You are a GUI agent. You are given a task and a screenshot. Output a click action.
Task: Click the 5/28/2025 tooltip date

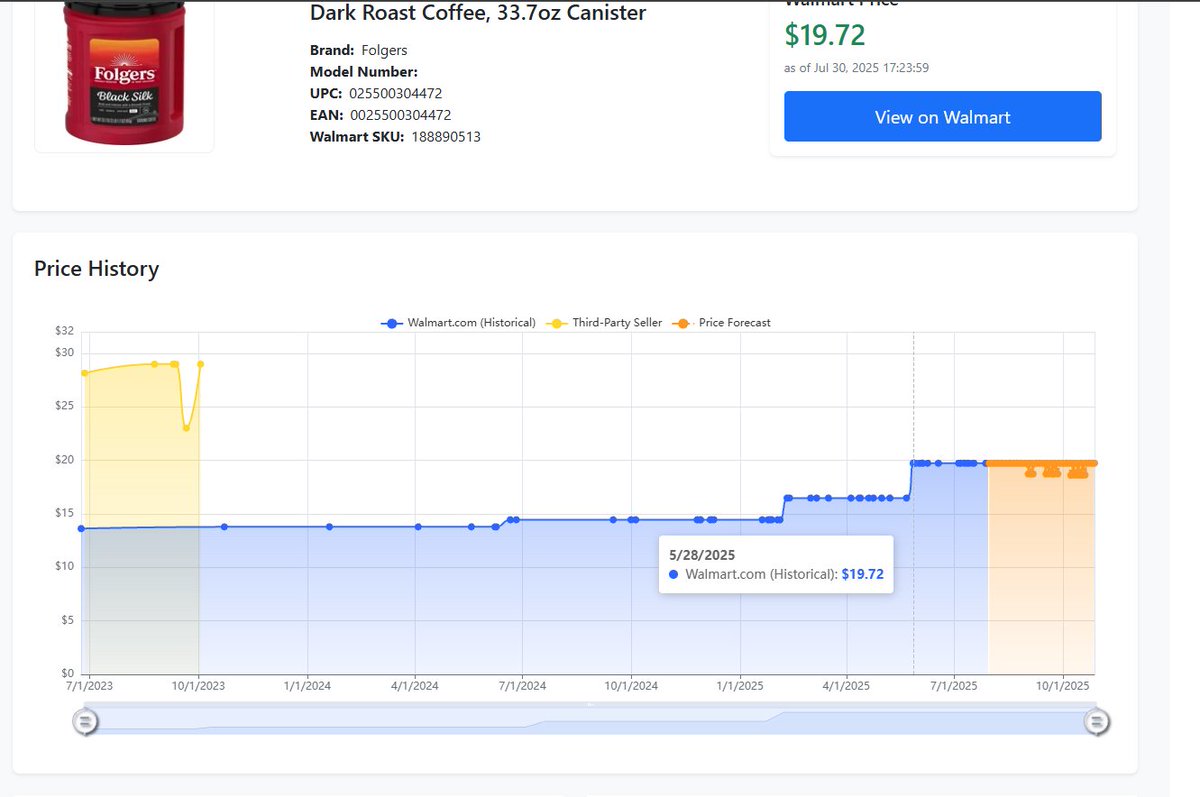702,554
